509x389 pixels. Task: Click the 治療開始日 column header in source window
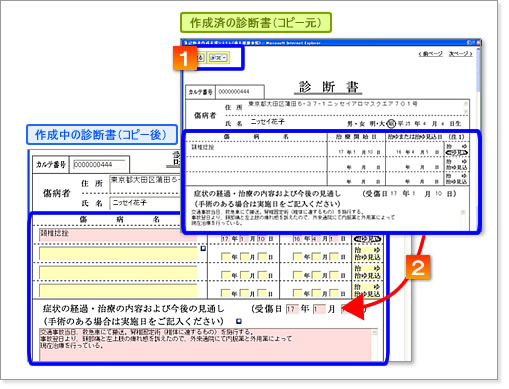(x=356, y=137)
